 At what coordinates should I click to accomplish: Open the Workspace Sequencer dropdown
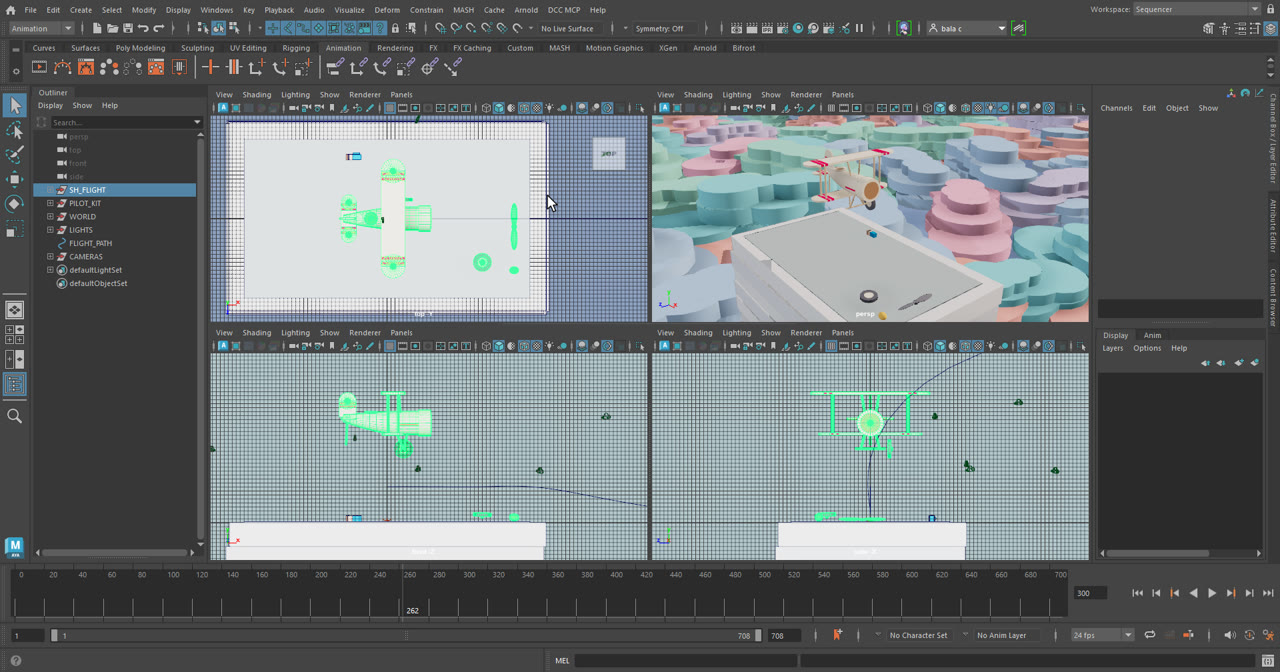pyautogui.click(x=1196, y=9)
